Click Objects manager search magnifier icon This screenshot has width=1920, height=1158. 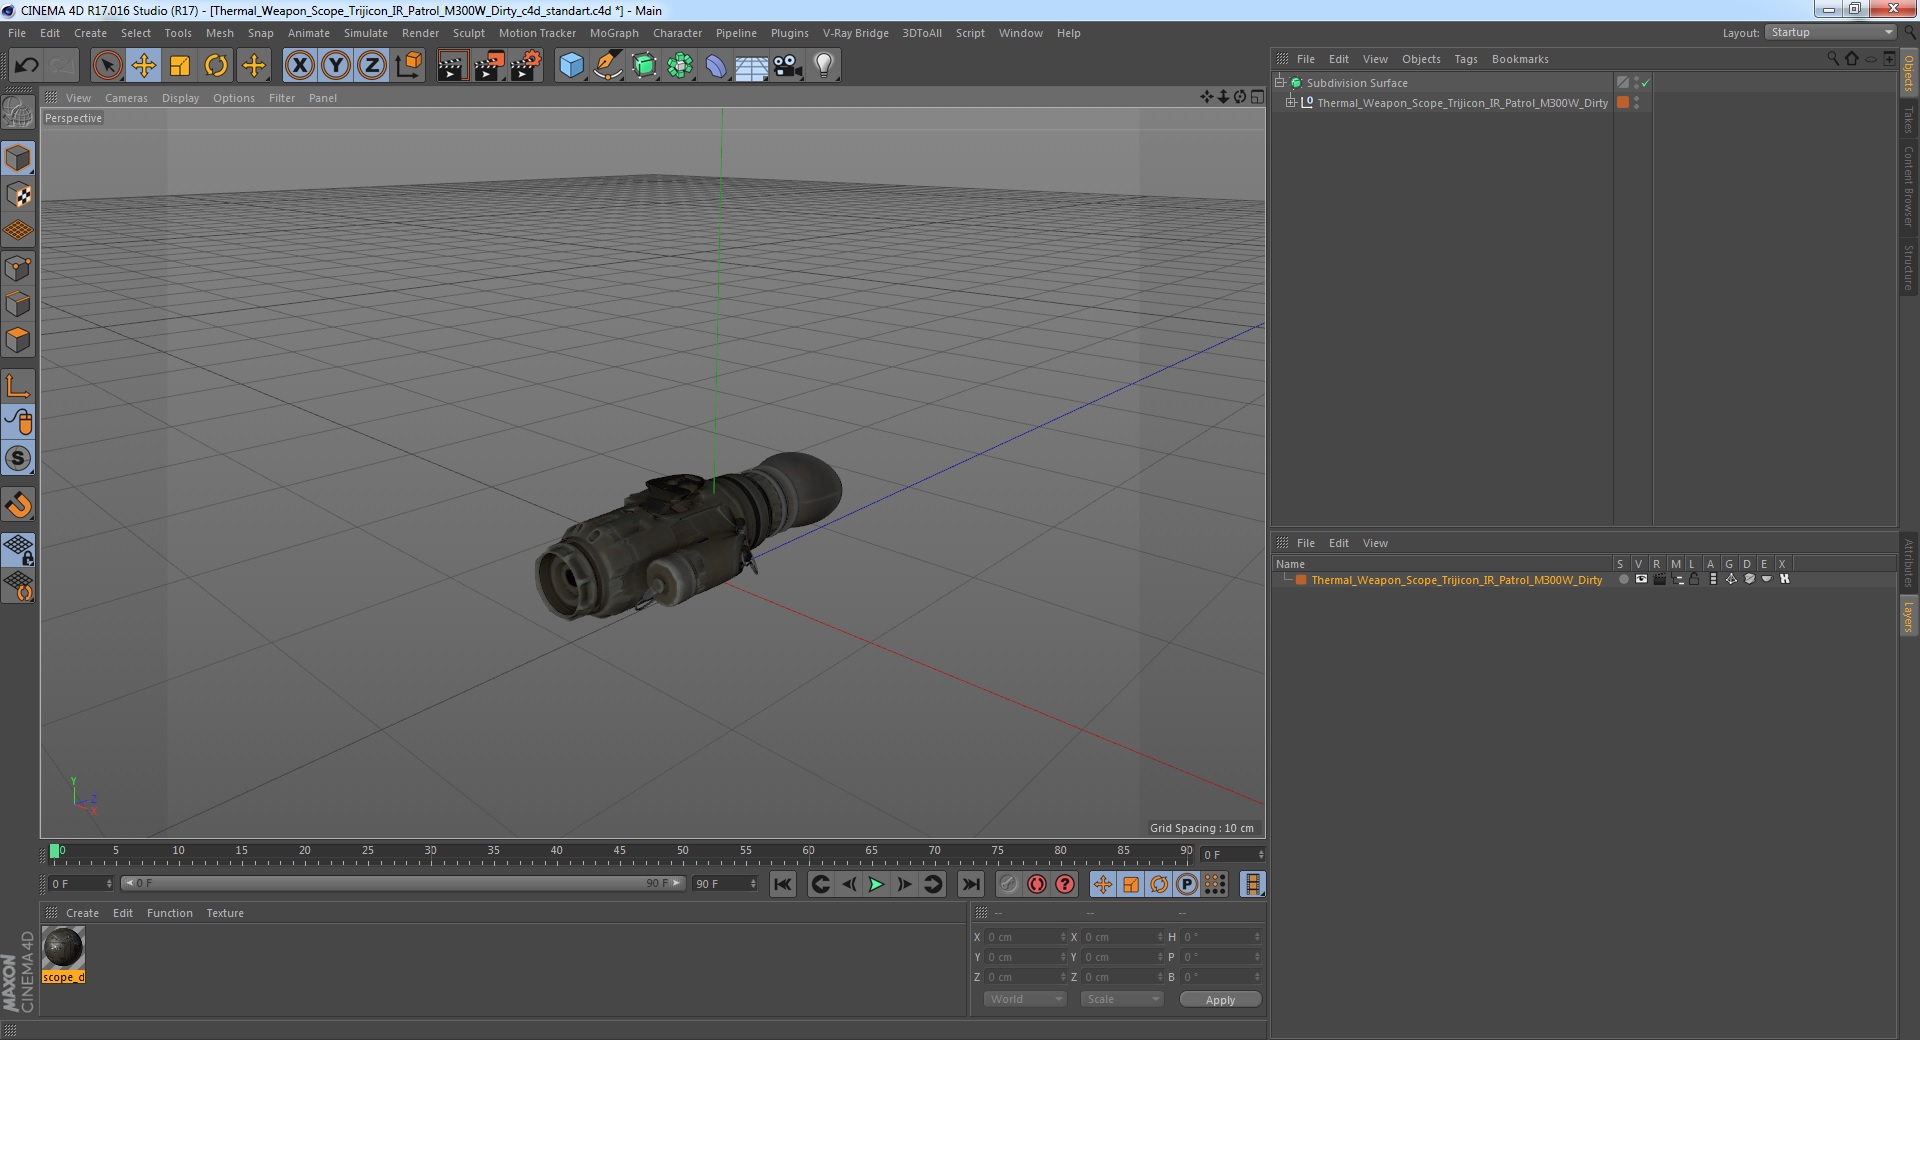coord(1832,58)
